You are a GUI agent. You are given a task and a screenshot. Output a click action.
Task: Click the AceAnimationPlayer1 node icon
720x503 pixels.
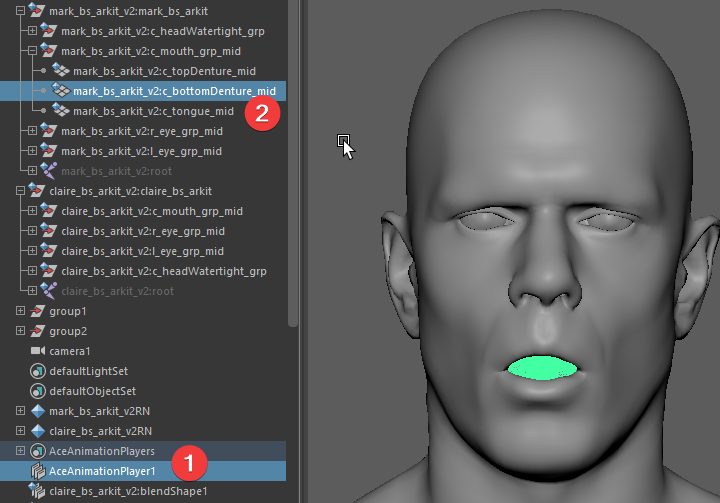tap(38, 471)
